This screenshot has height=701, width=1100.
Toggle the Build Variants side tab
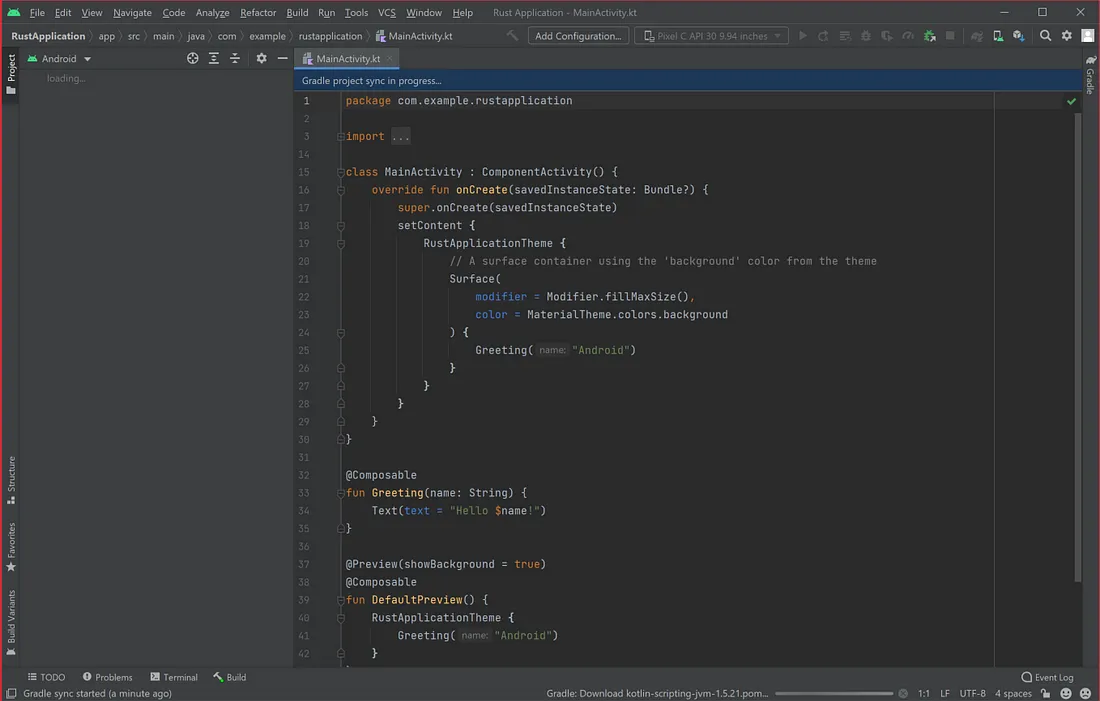[x=11, y=622]
